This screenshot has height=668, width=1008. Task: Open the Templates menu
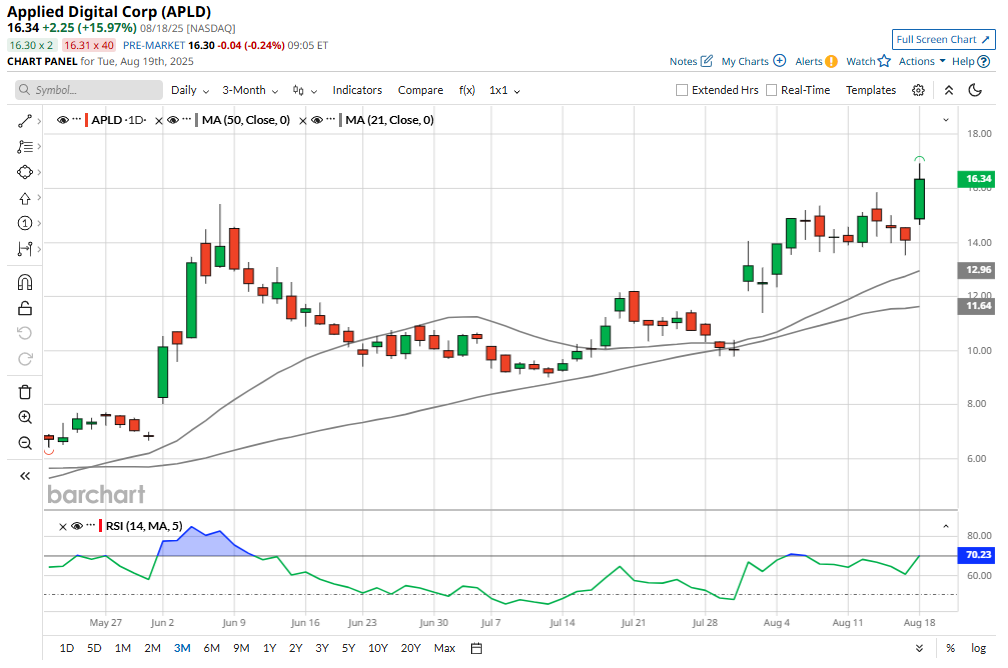tap(870, 90)
